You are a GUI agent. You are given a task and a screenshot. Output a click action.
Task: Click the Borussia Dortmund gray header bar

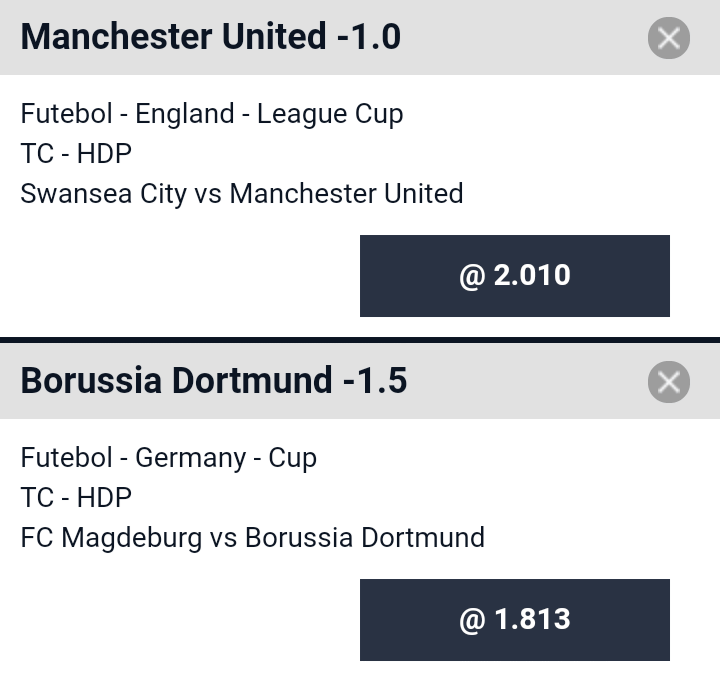point(360,381)
